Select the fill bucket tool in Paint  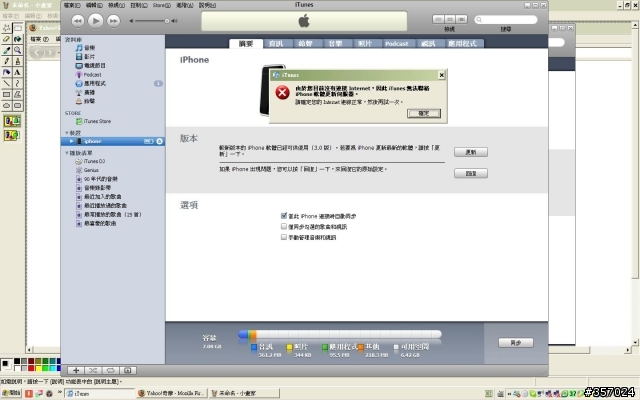click(18, 39)
